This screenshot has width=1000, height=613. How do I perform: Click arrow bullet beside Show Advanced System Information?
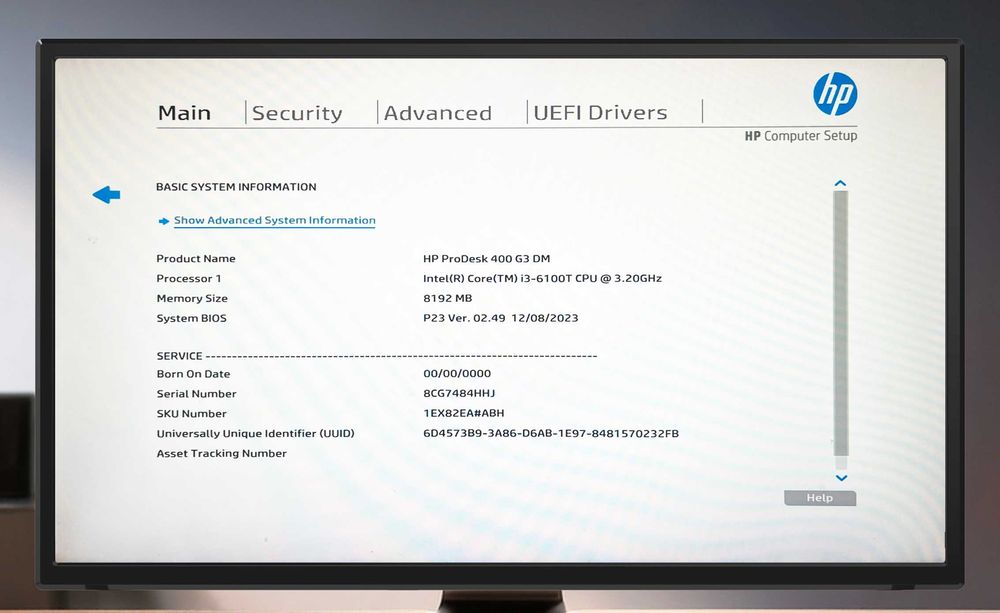pyautogui.click(x=164, y=221)
